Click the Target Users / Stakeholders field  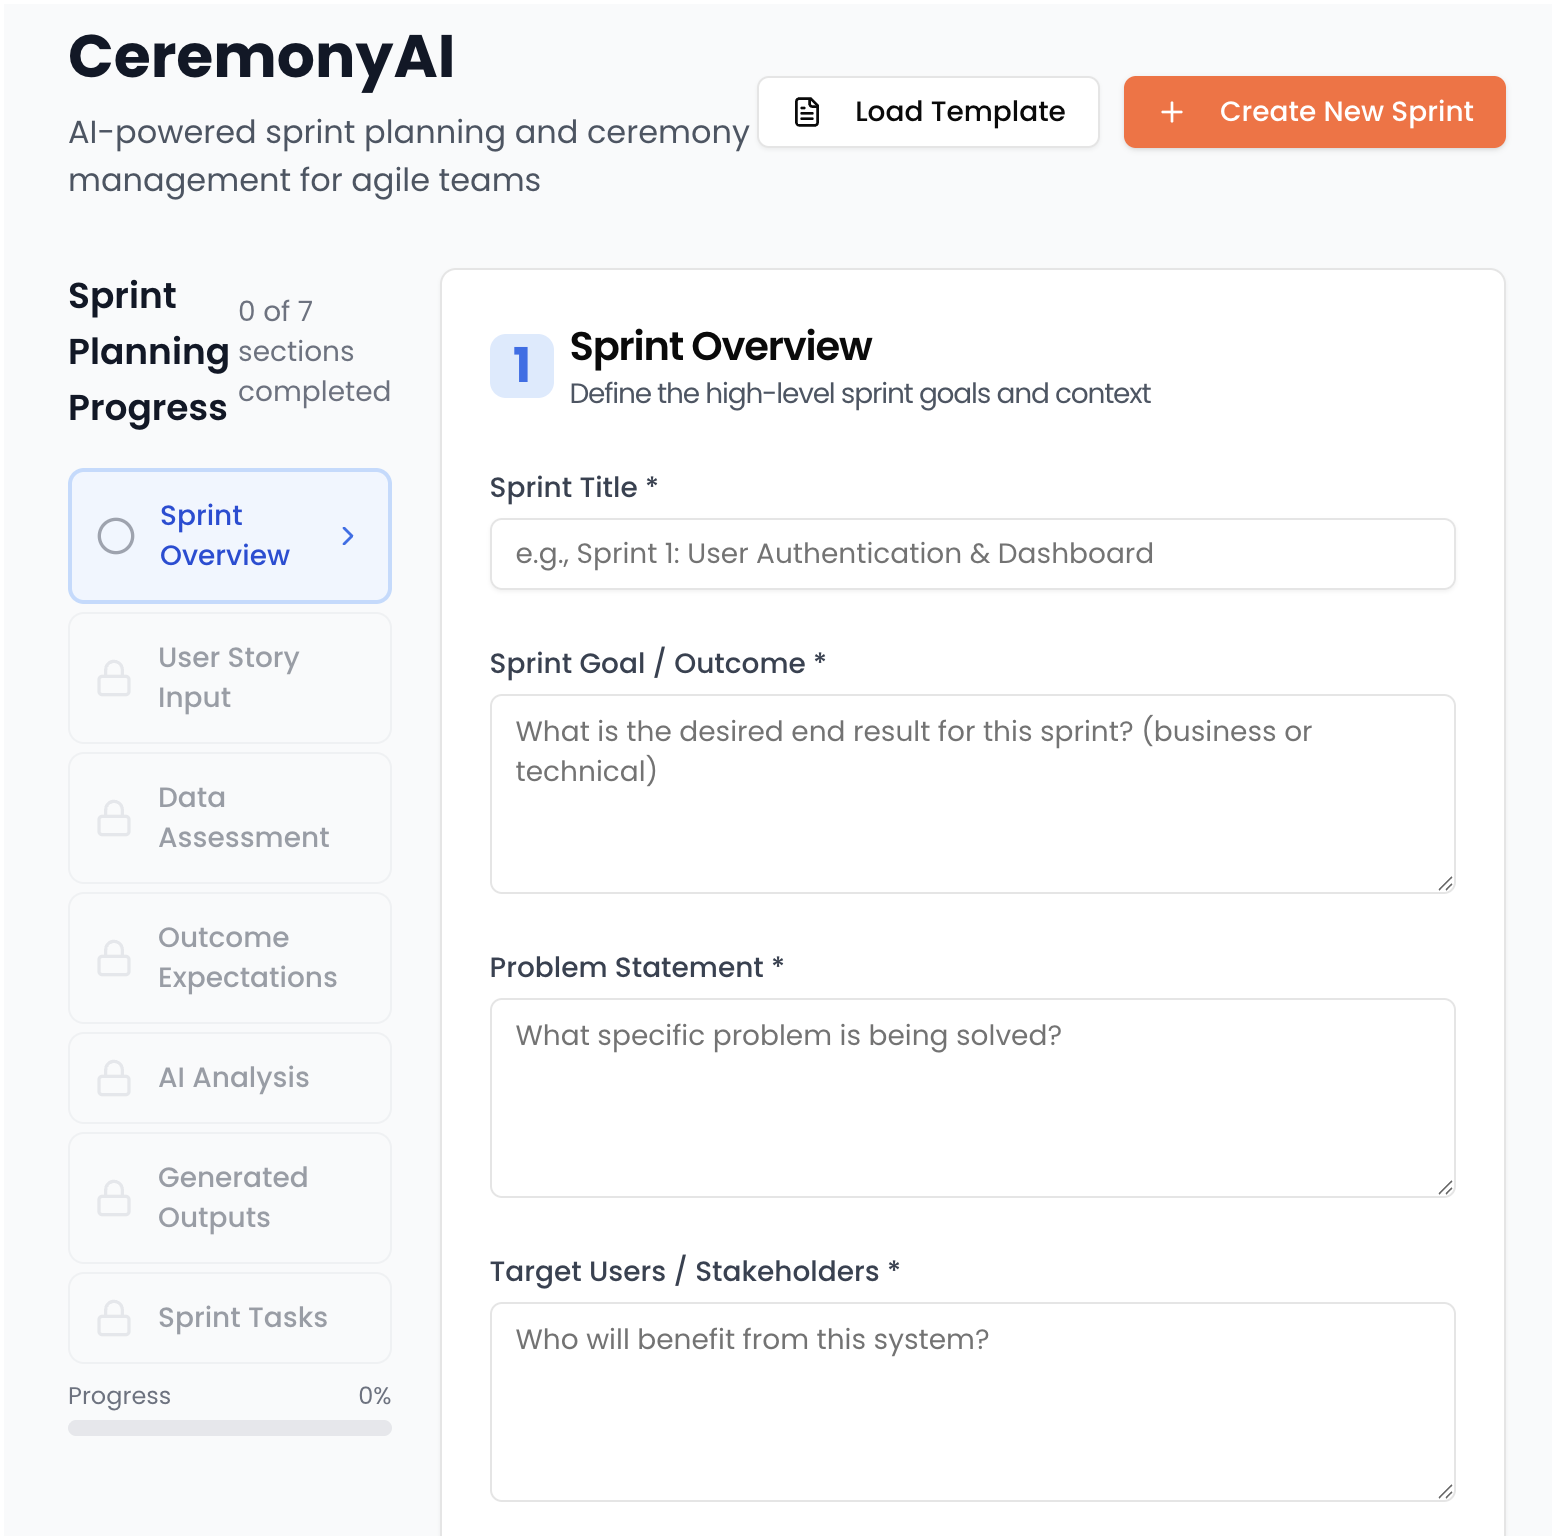click(x=972, y=1400)
